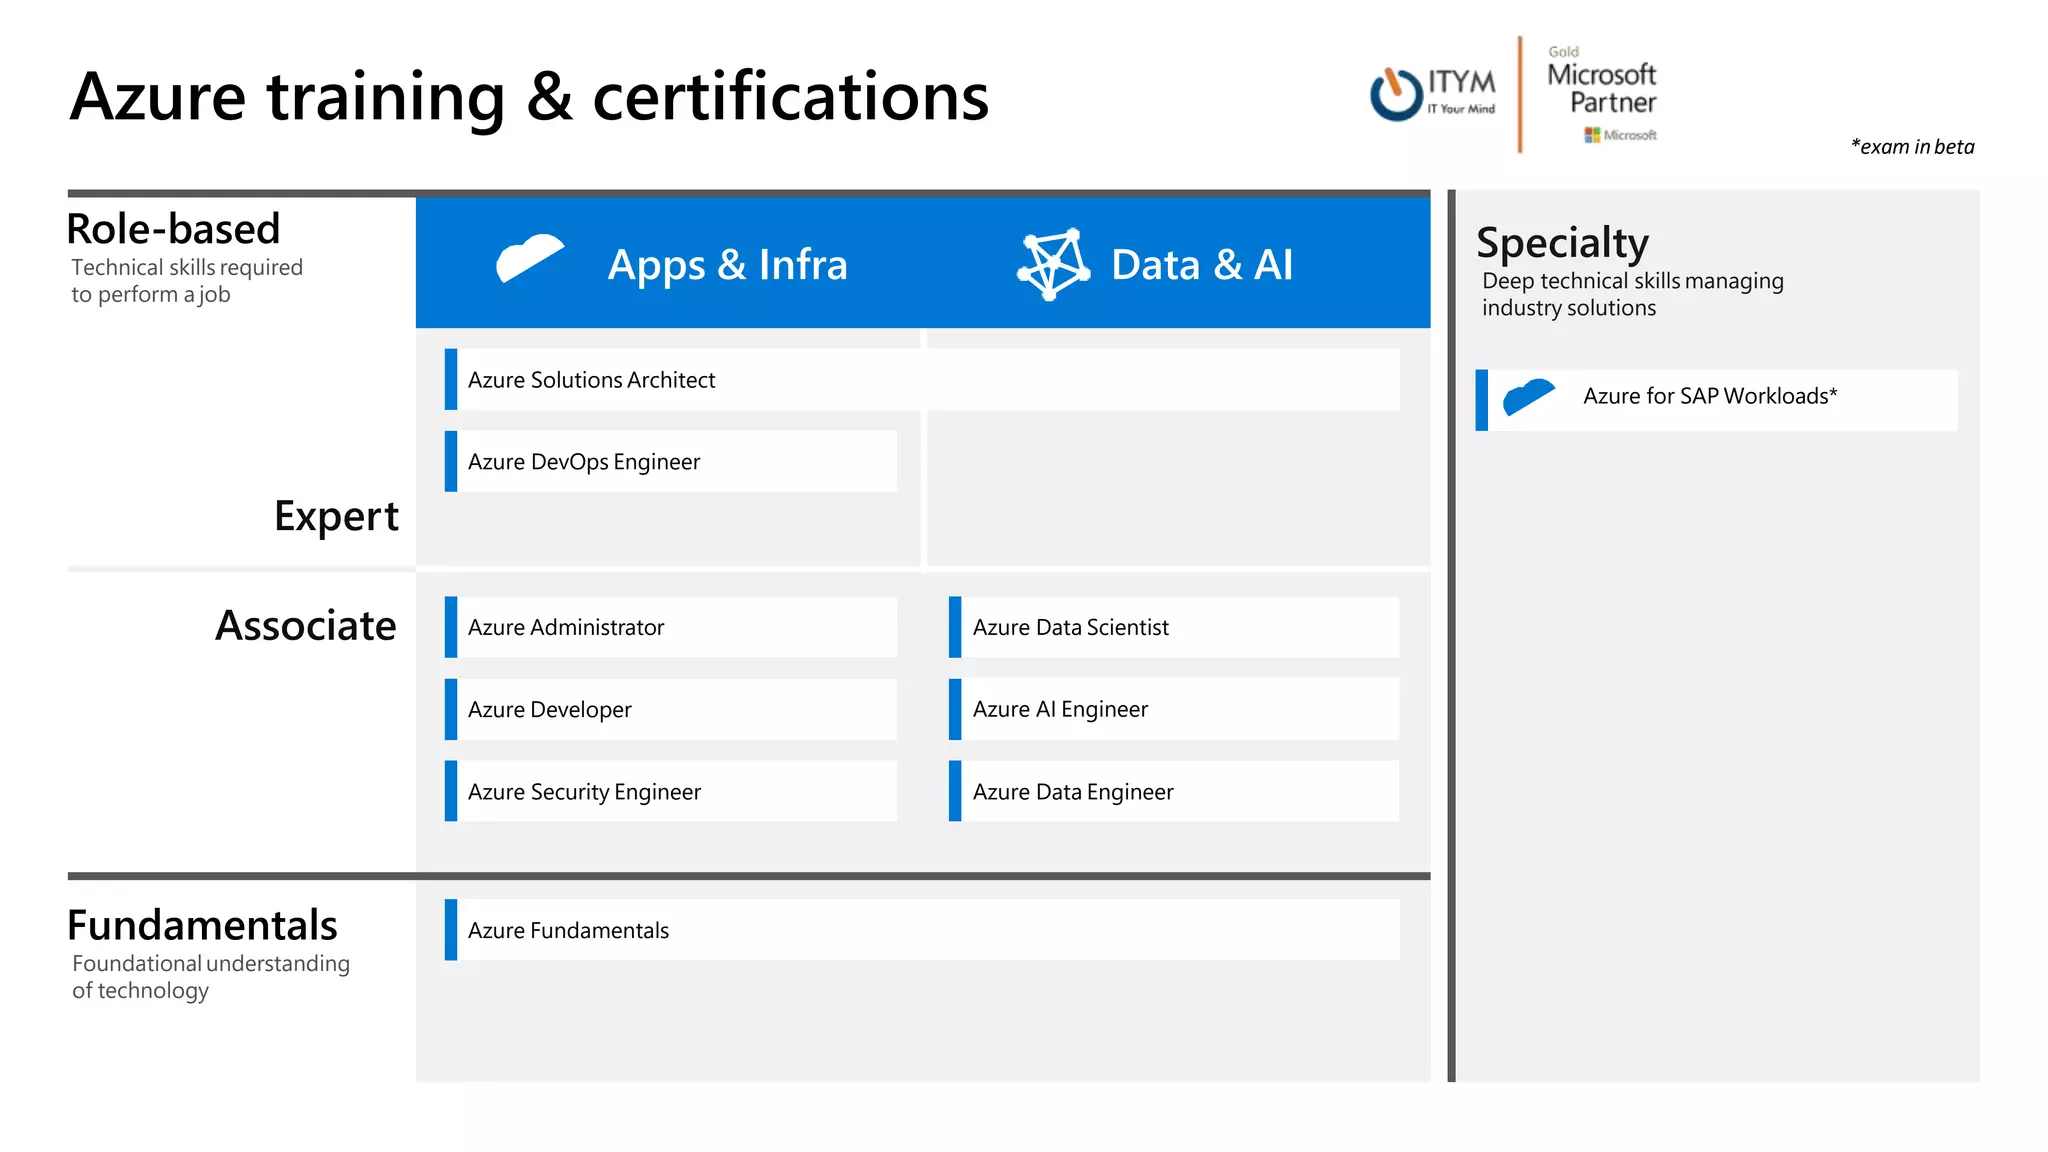The image size is (2048, 1152).
Task: Click 'Foundational understanding of technology' text
Action: pos(211,977)
